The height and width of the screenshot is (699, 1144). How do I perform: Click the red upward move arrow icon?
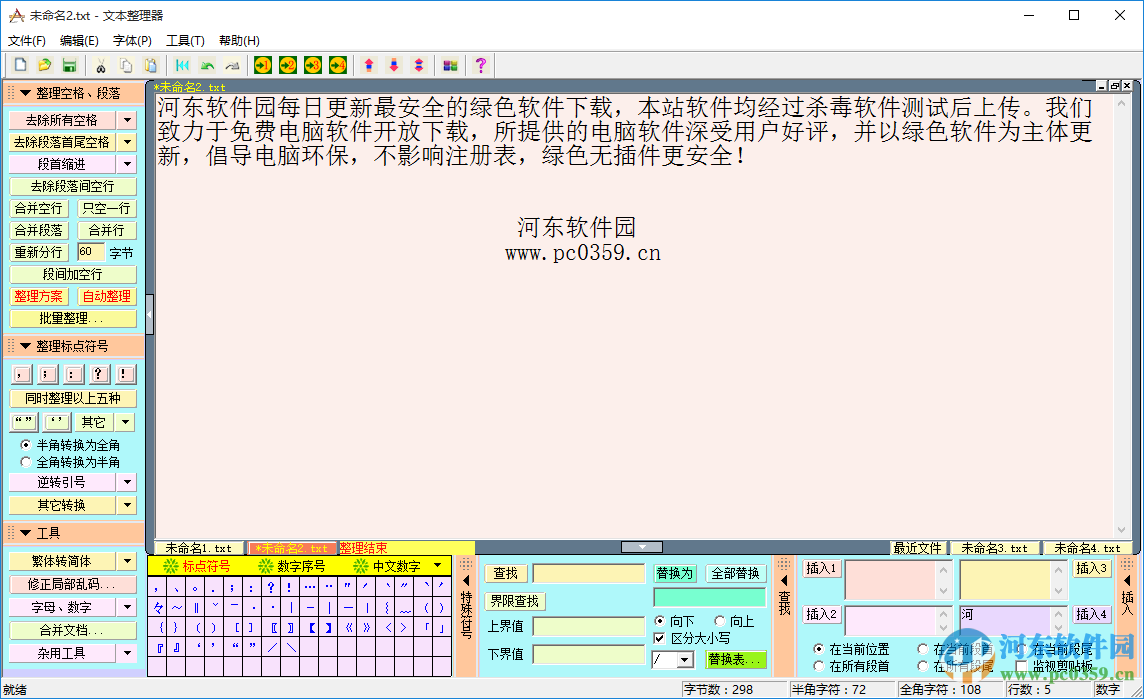(369, 65)
